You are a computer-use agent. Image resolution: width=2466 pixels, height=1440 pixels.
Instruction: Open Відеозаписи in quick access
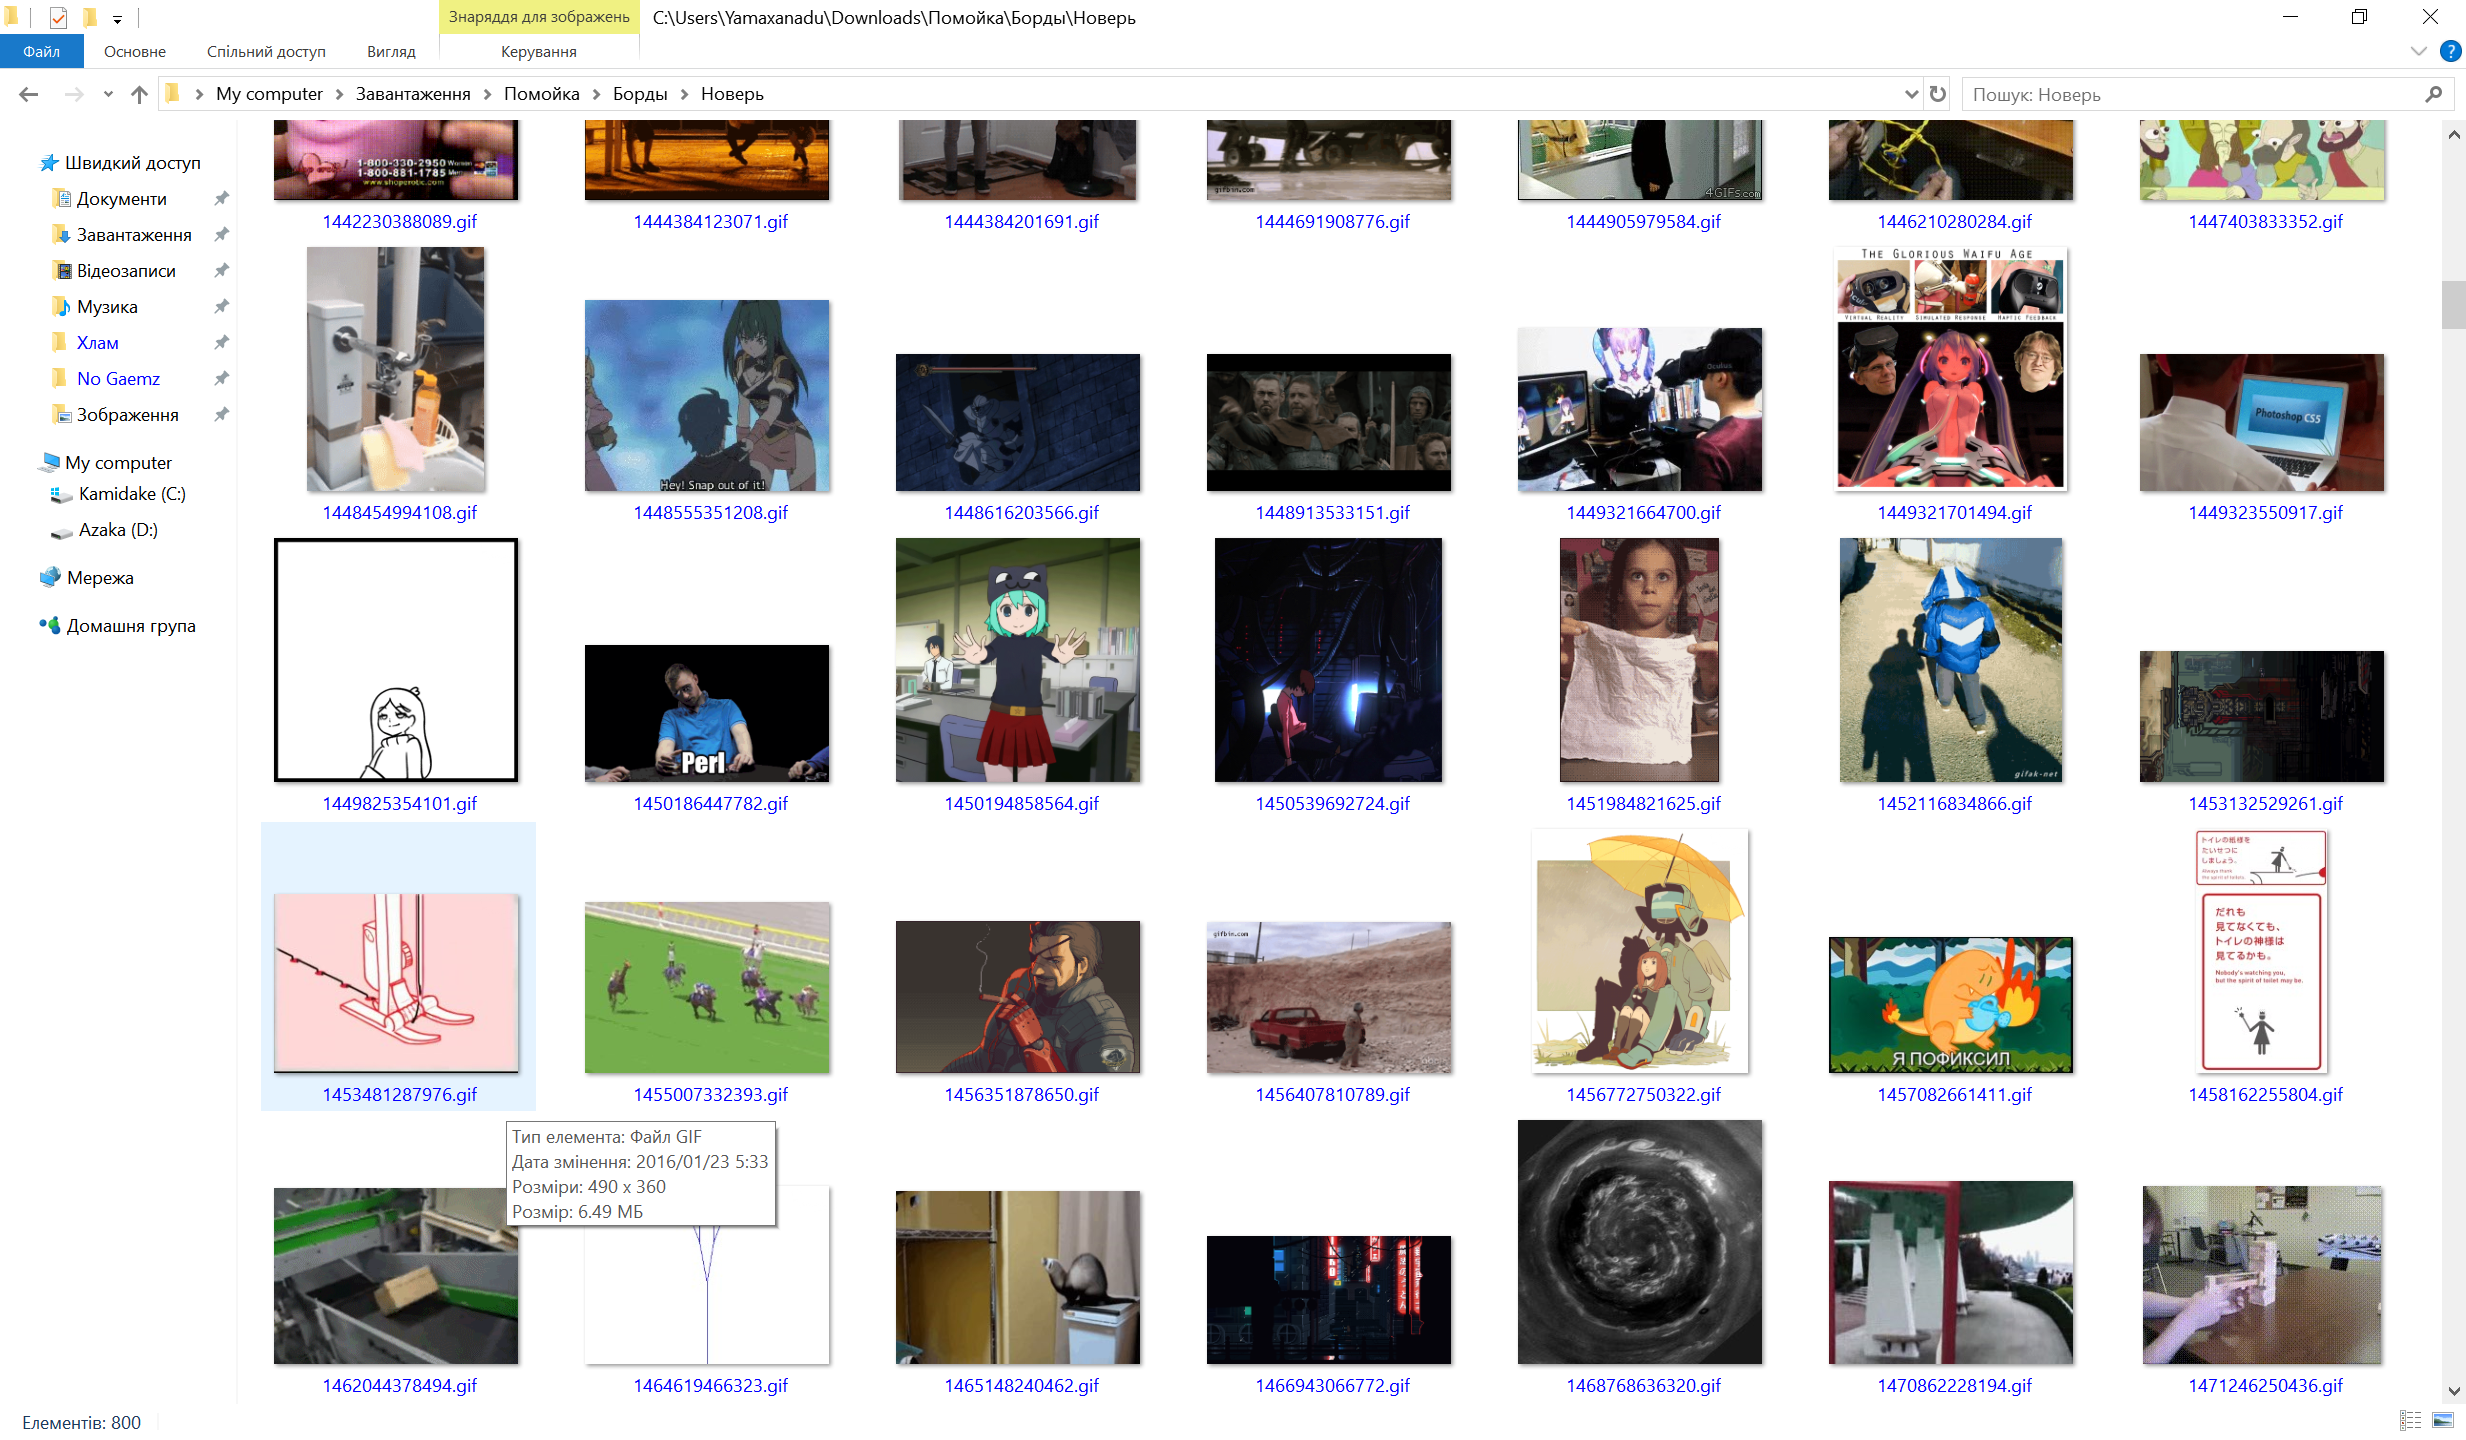click(x=126, y=270)
